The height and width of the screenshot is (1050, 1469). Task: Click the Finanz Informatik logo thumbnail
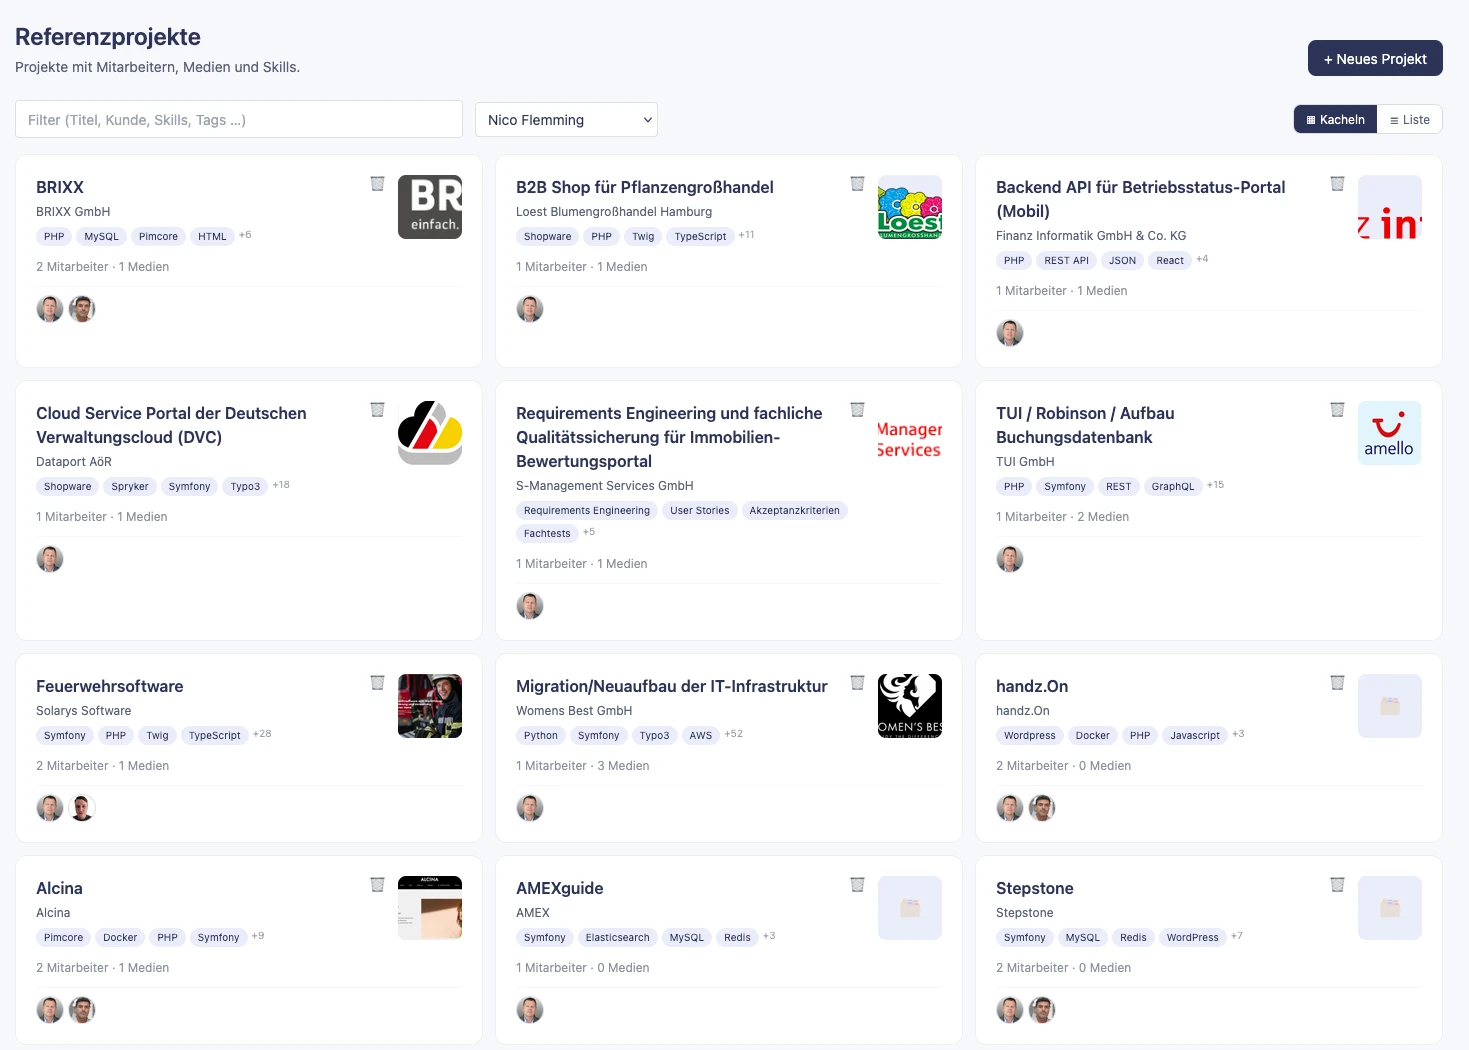[1390, 207]
